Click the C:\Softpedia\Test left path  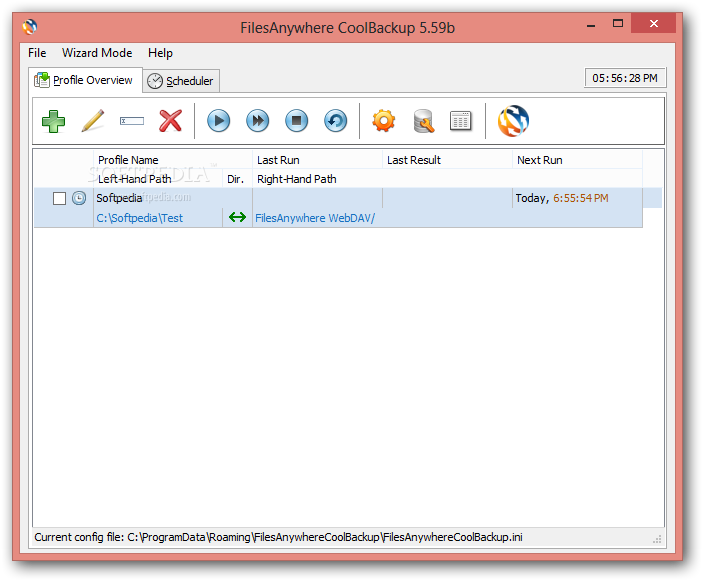[139, 218]
